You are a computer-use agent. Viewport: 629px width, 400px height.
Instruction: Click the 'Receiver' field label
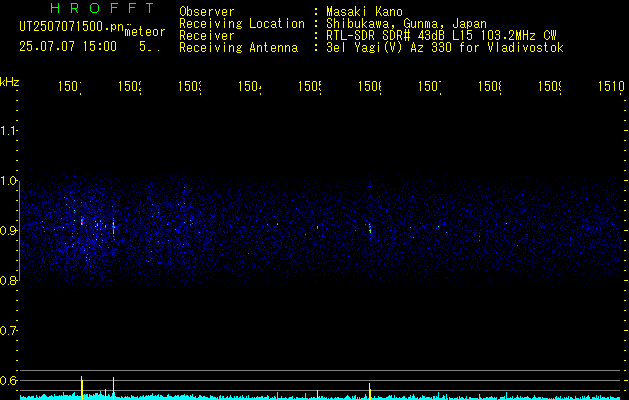[x=207, y=36]
